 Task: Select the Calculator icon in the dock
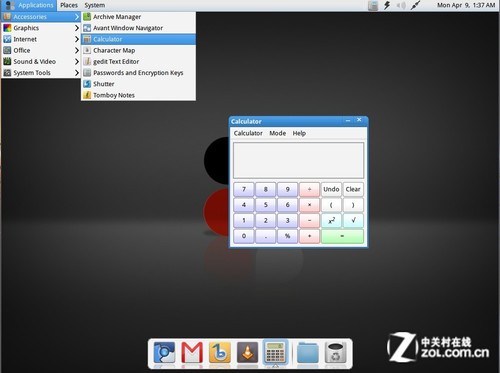pyautogui.click(x=275, y=352)
